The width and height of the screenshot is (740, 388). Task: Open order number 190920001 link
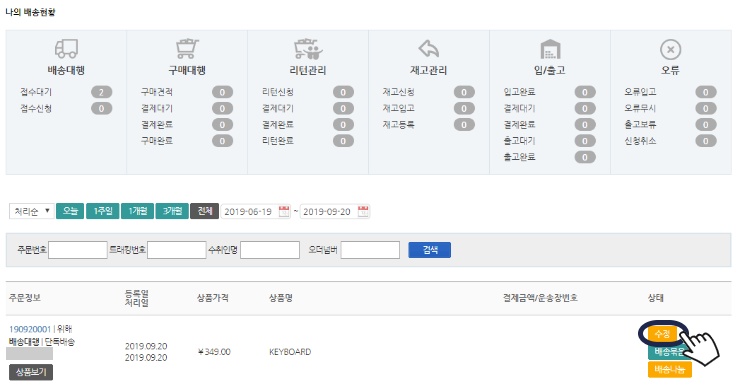[x=30, y=329]
